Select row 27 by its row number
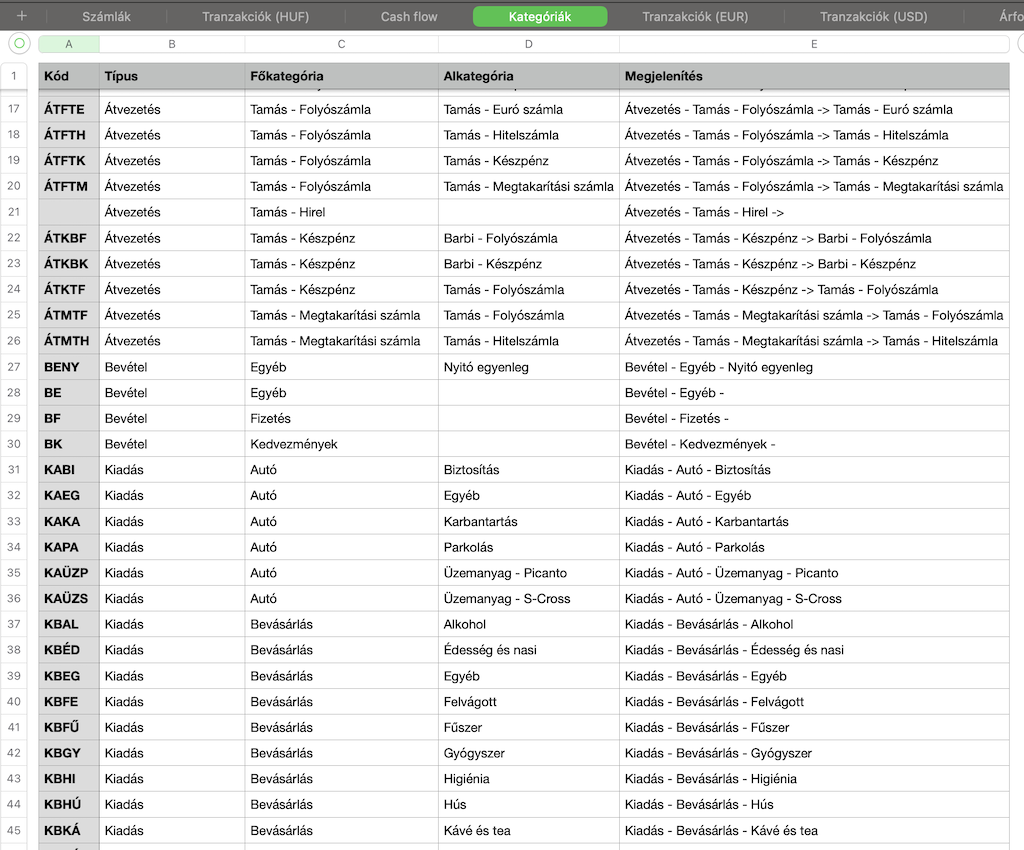The height and width of the screenshot is (850, 1024). [14, 367]
